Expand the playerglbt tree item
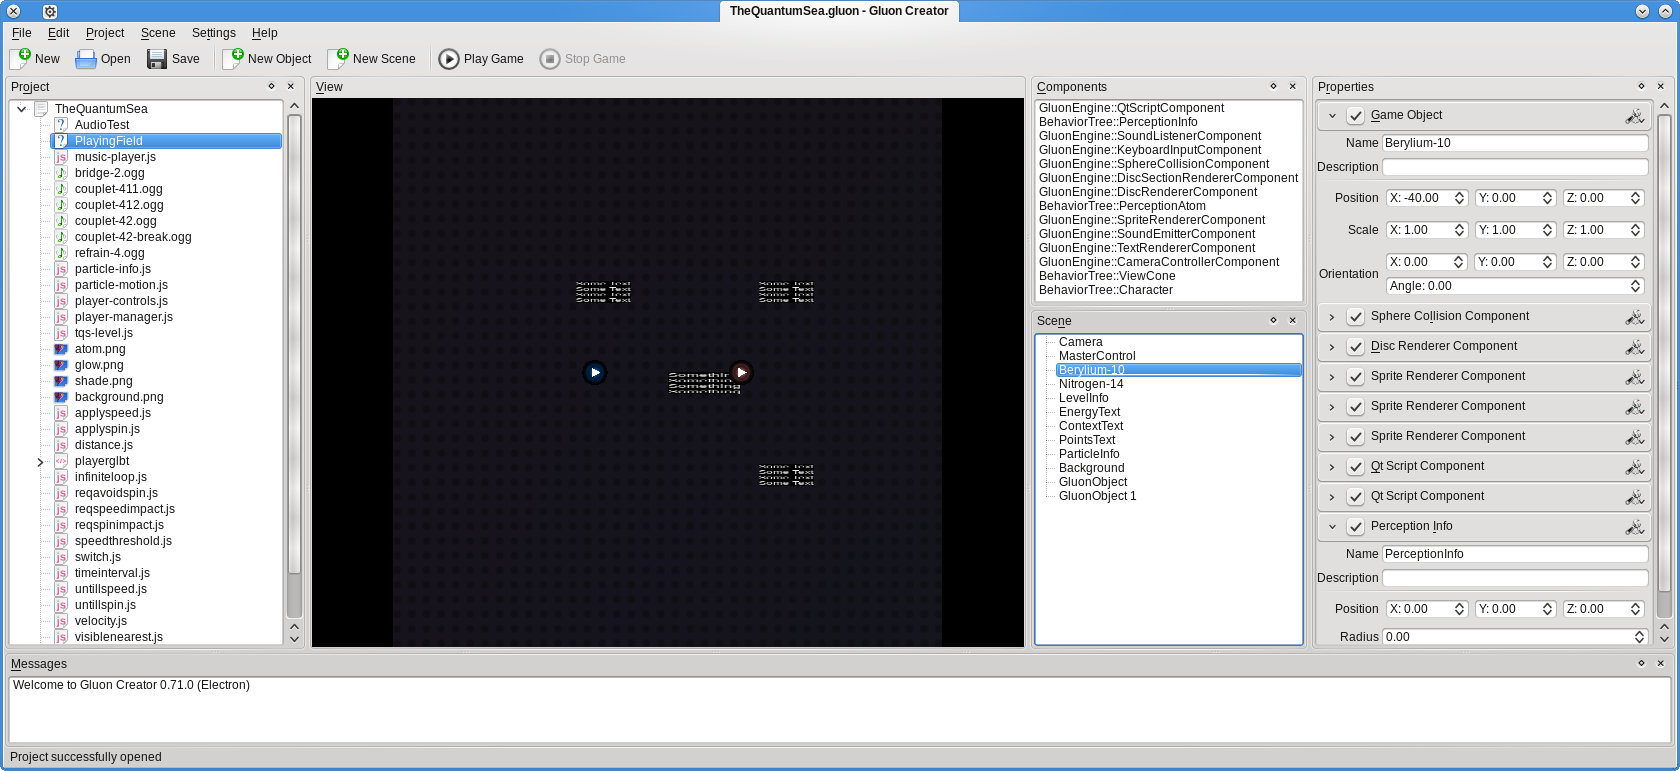 40,462
